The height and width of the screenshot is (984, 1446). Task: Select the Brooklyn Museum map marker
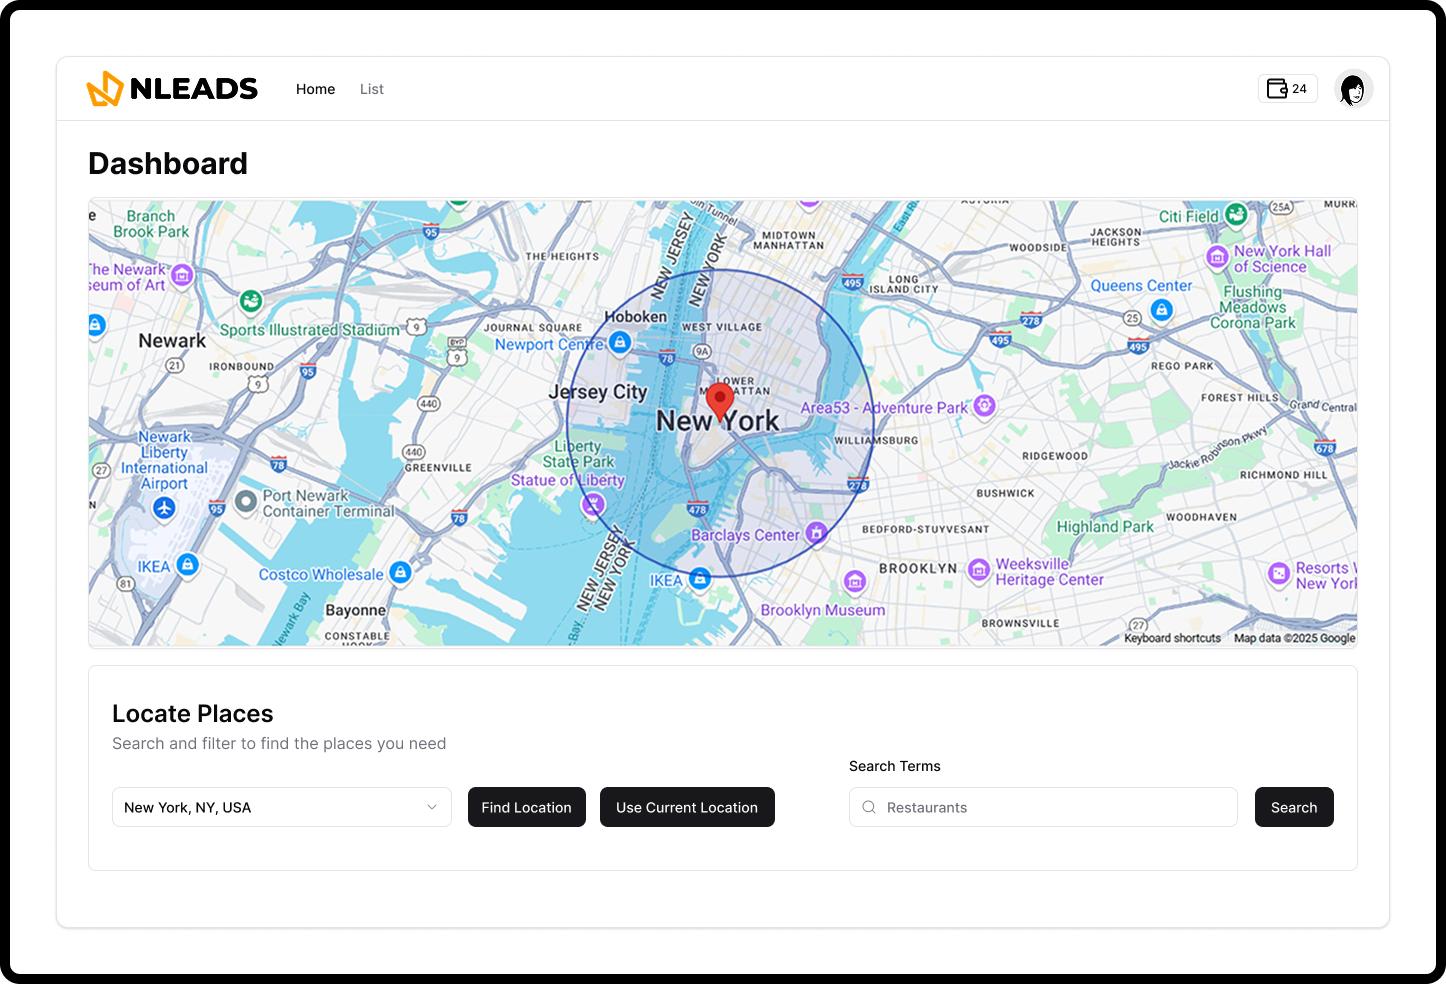(x=855, y=581)
